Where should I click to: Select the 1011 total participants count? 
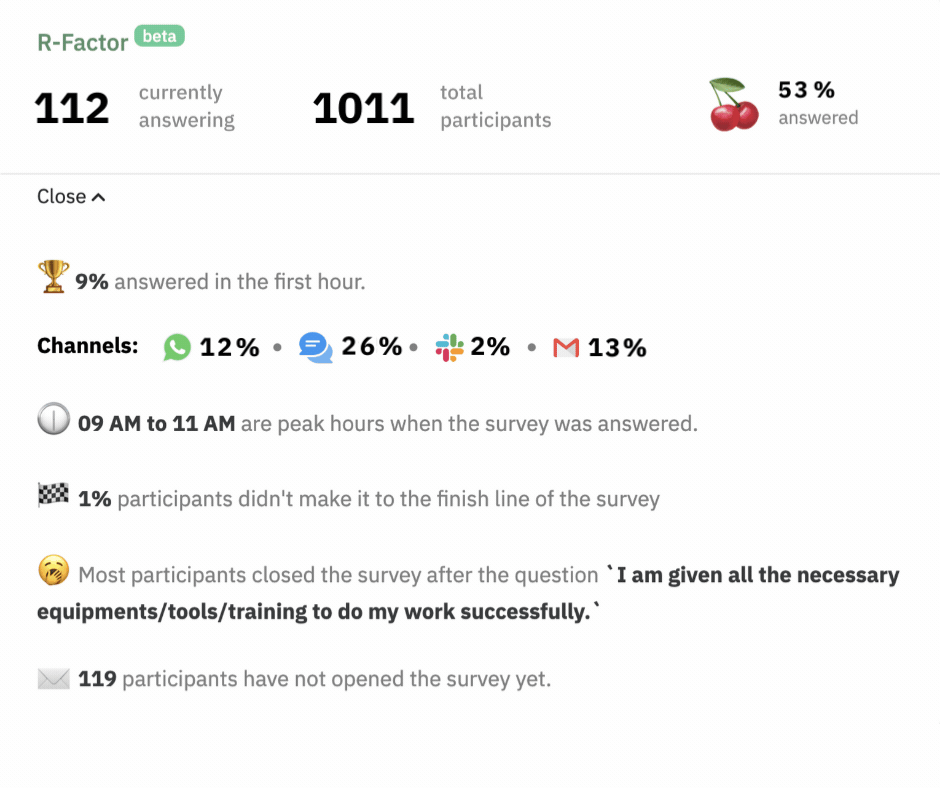pyautogui.click(x=363, y=105)
